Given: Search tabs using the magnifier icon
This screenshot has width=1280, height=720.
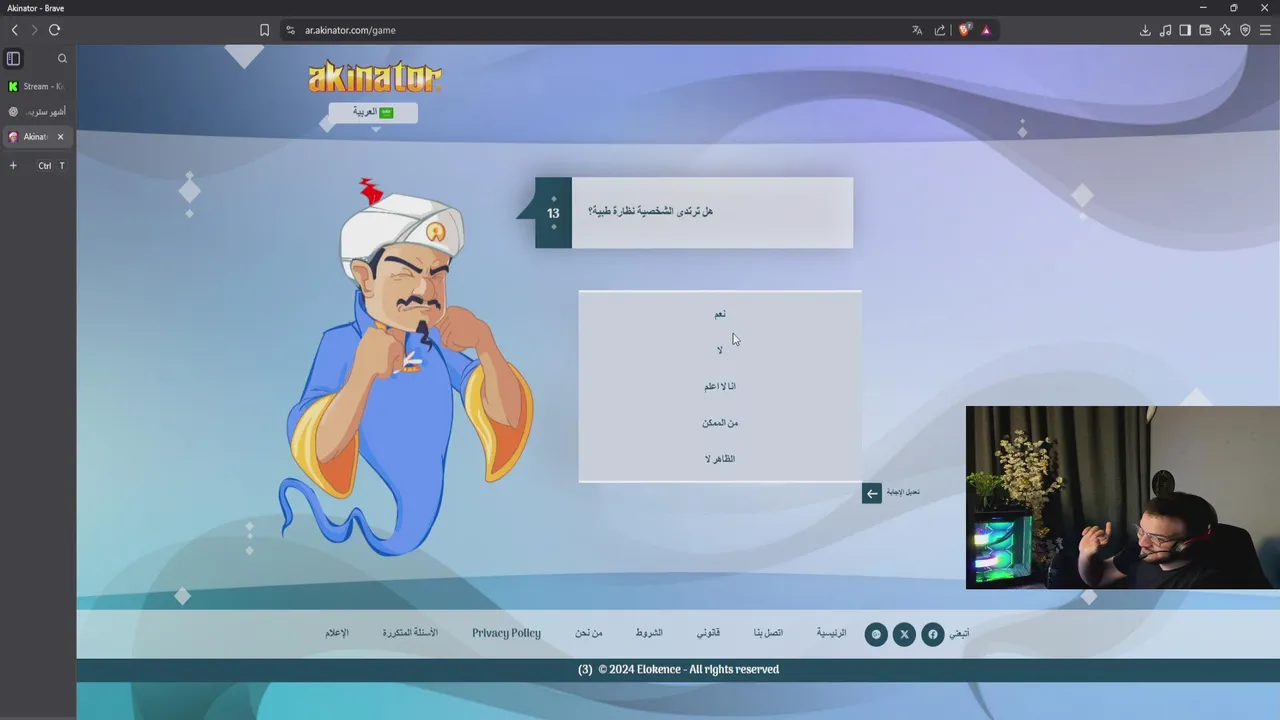Looking at the screenshot, I should pos(62,58).
